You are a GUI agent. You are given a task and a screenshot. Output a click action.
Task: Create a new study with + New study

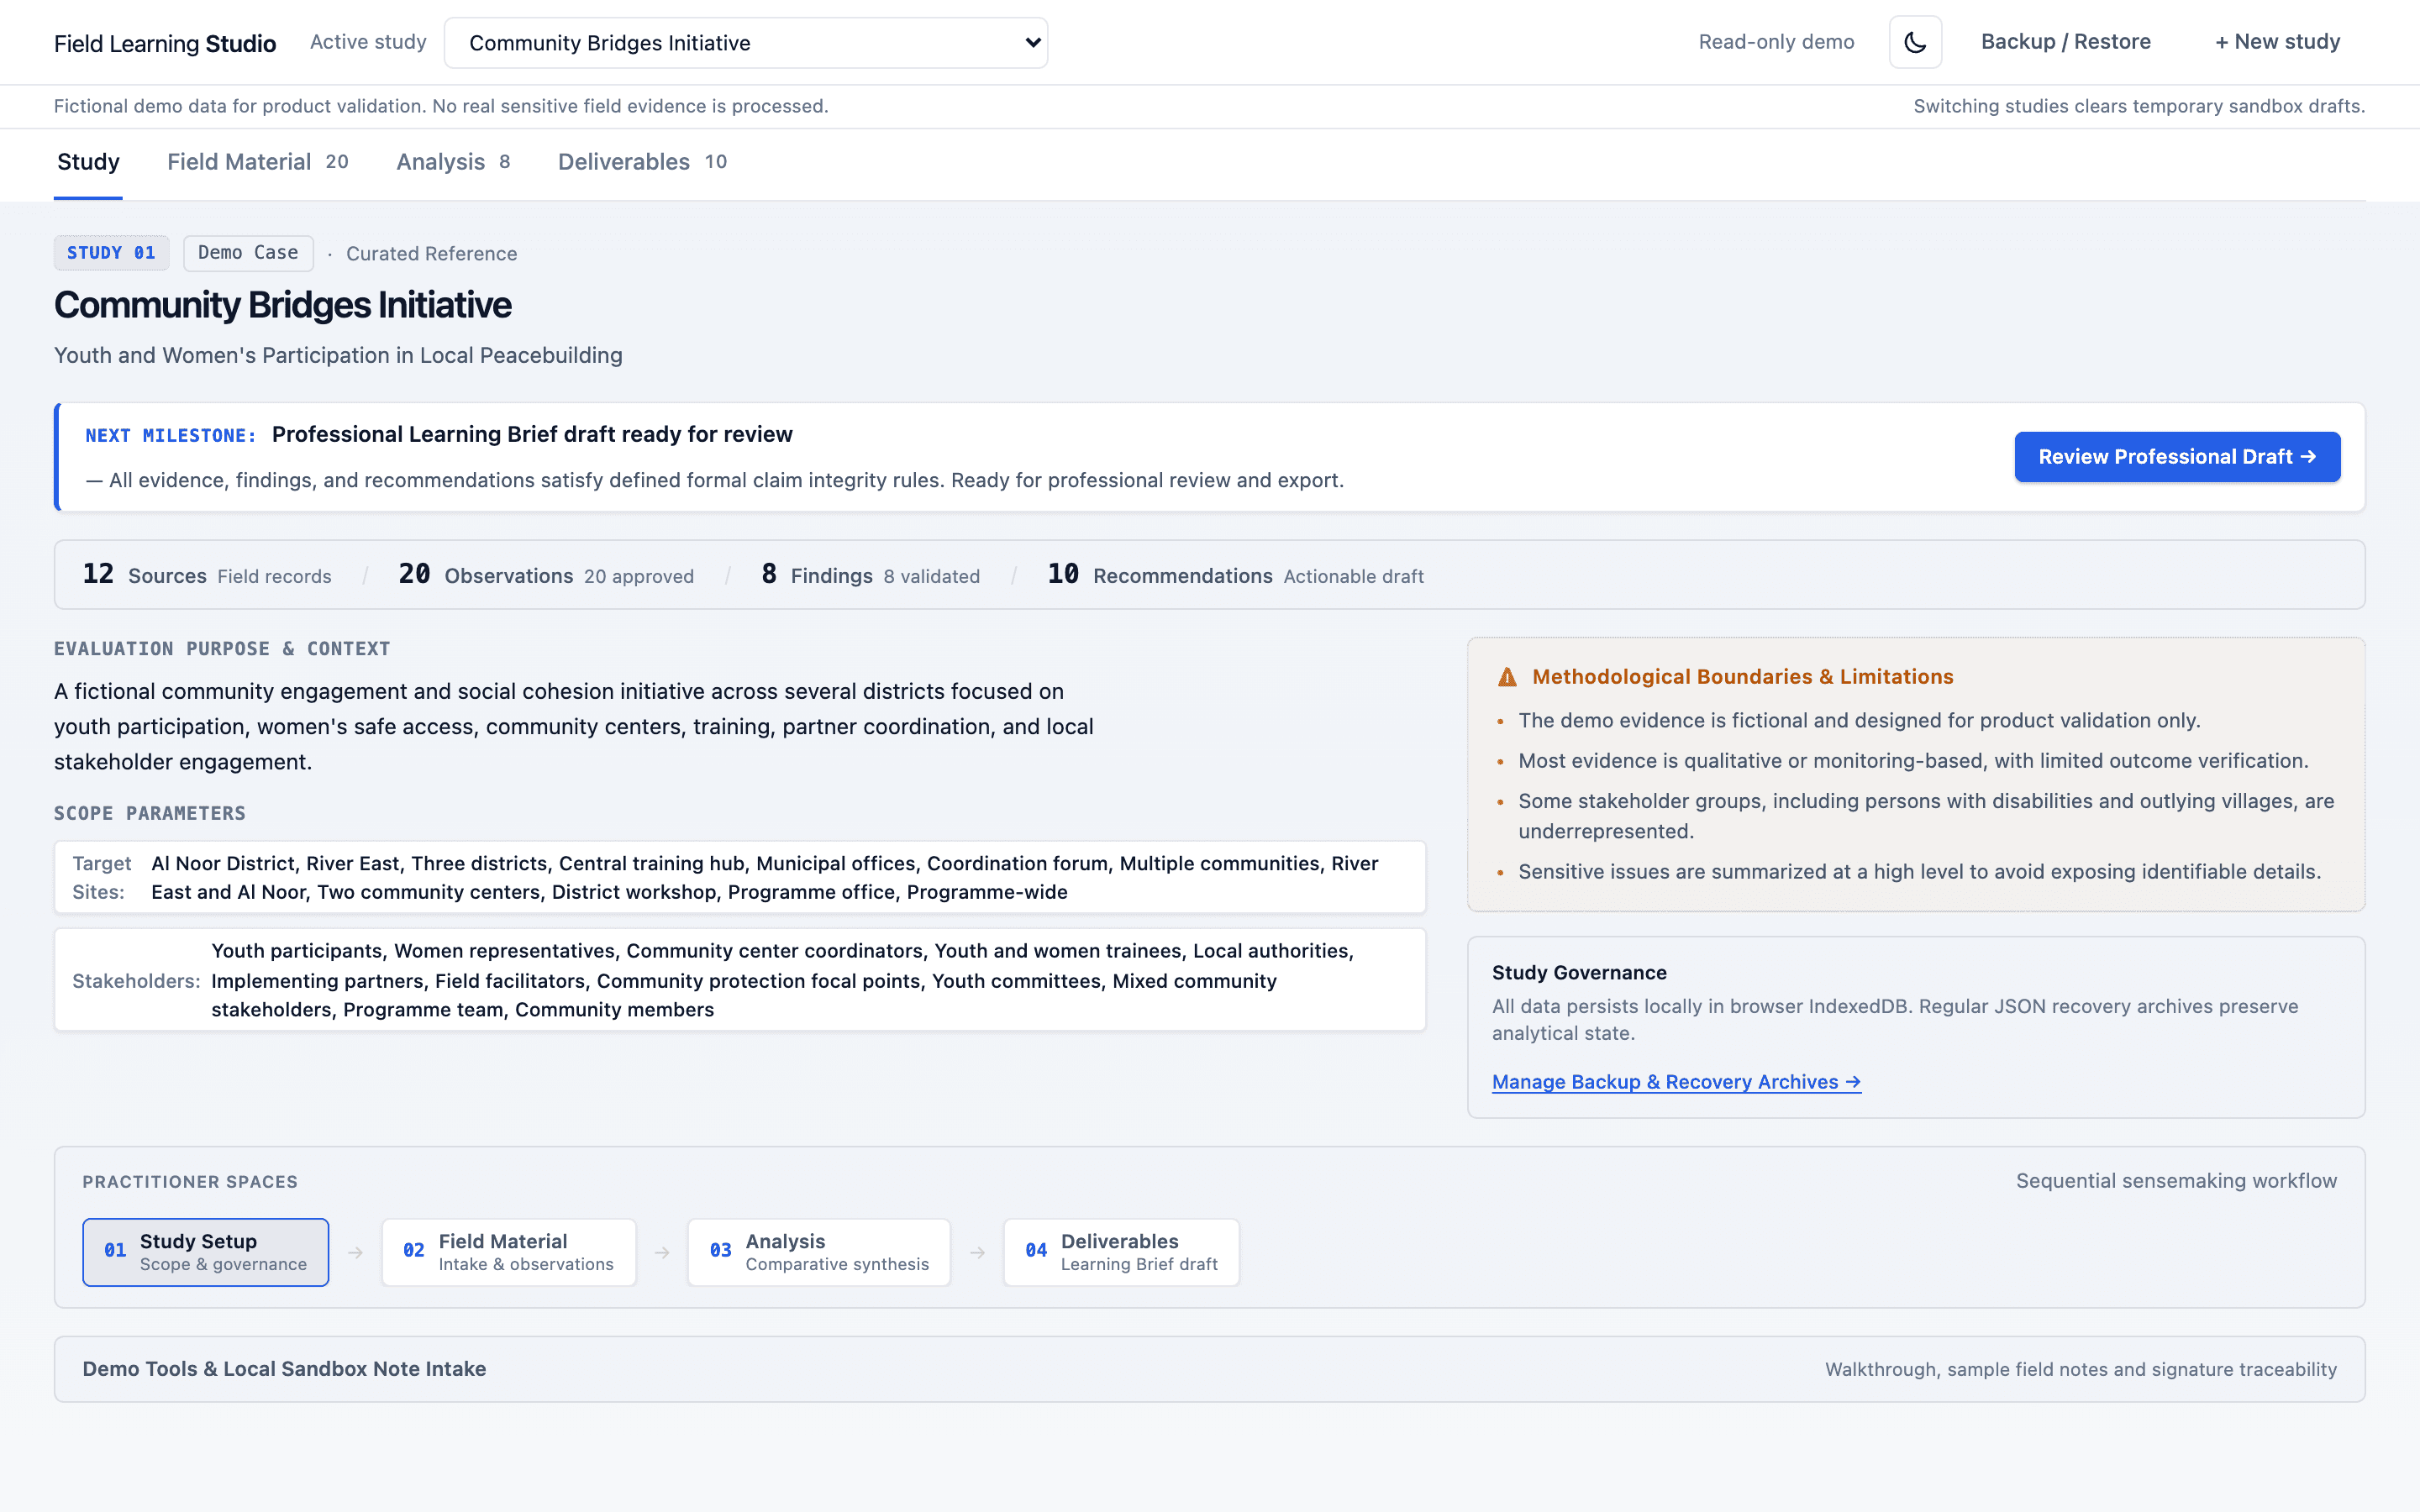(2277, 42)
